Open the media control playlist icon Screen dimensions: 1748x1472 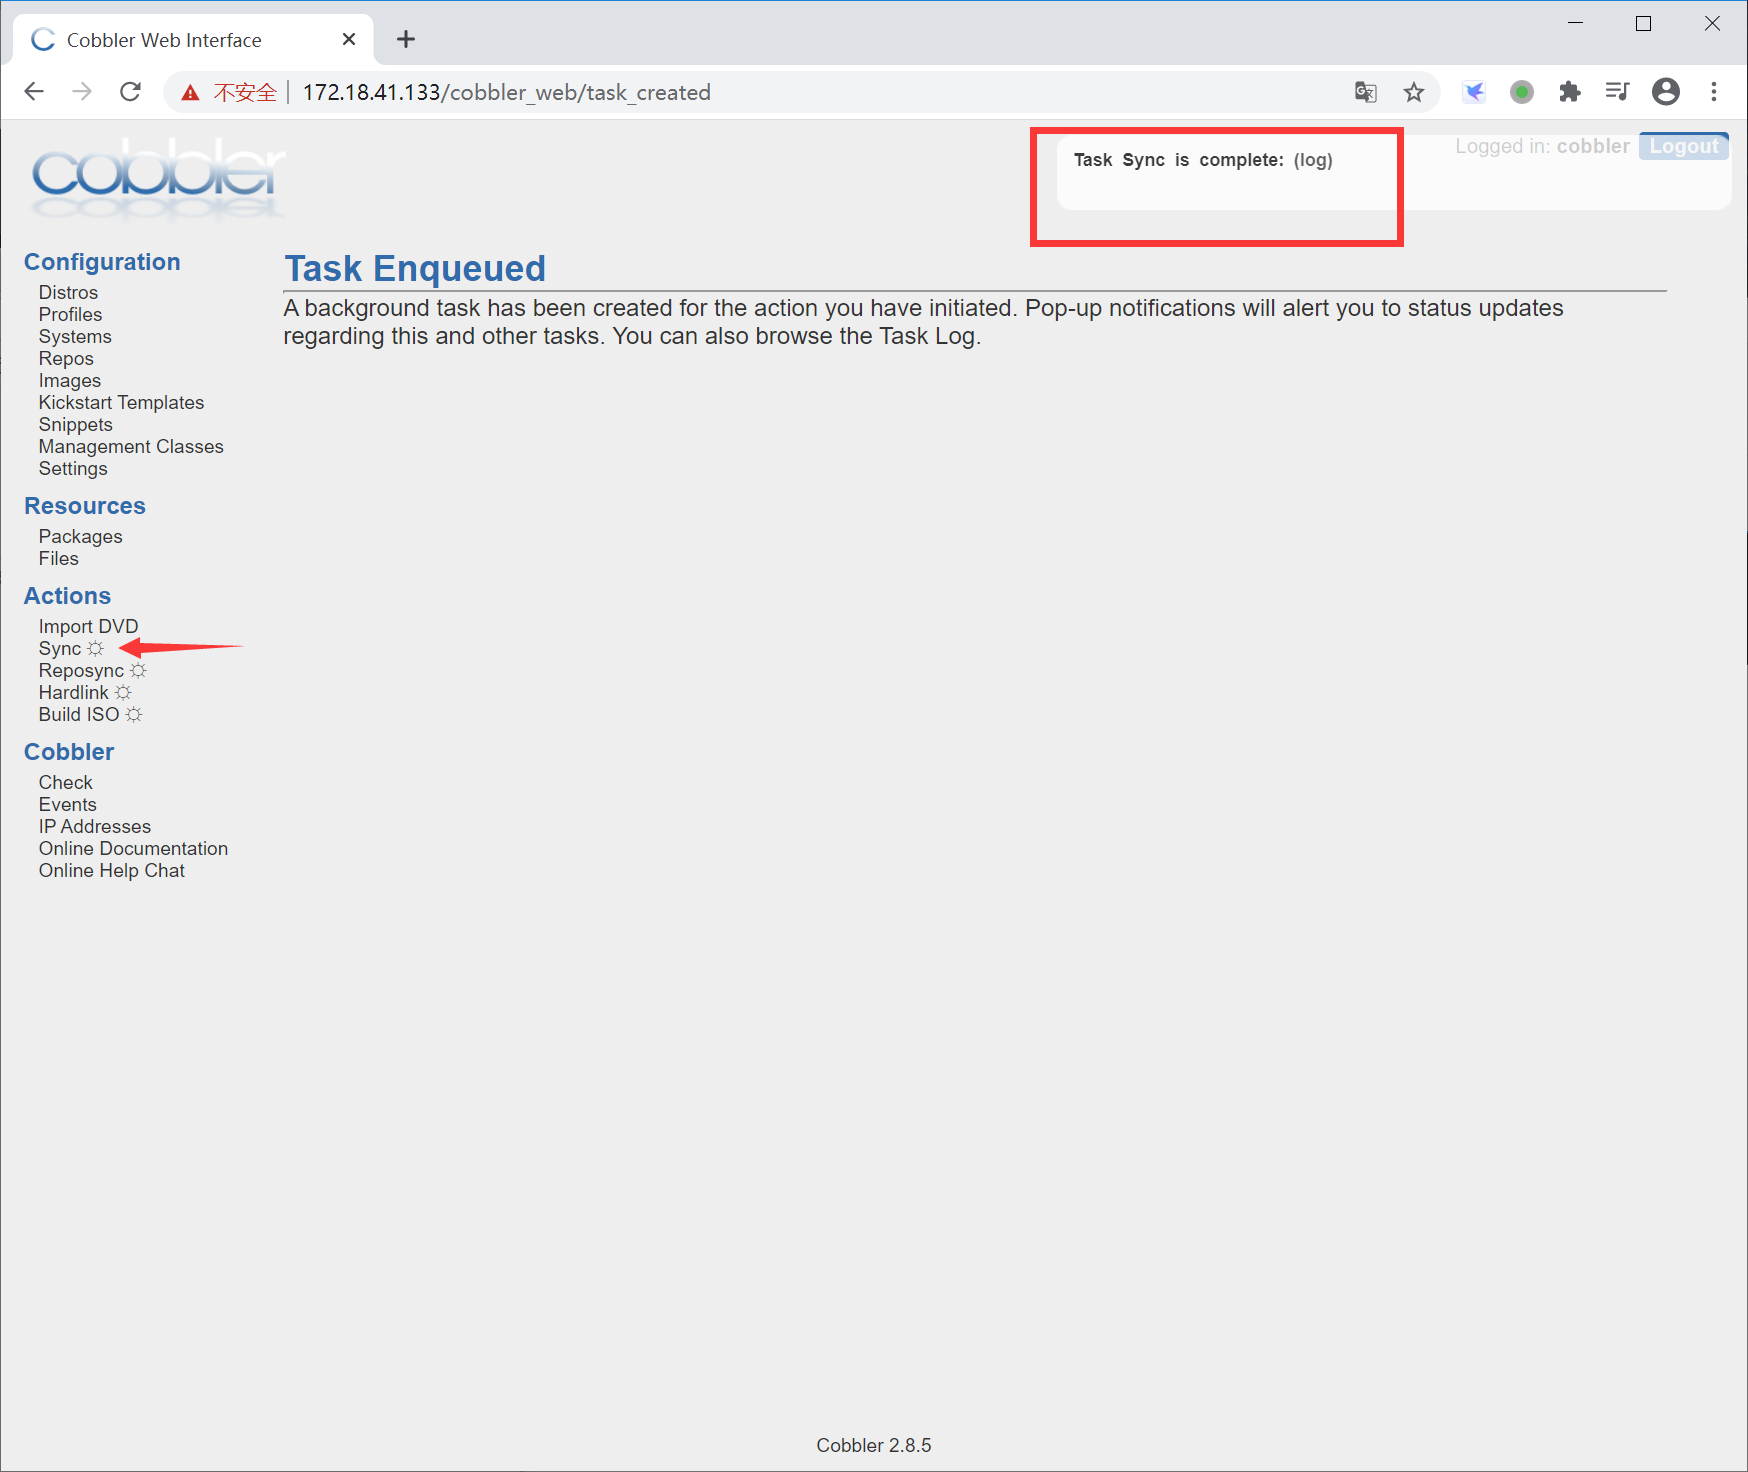click(1617, 92)
